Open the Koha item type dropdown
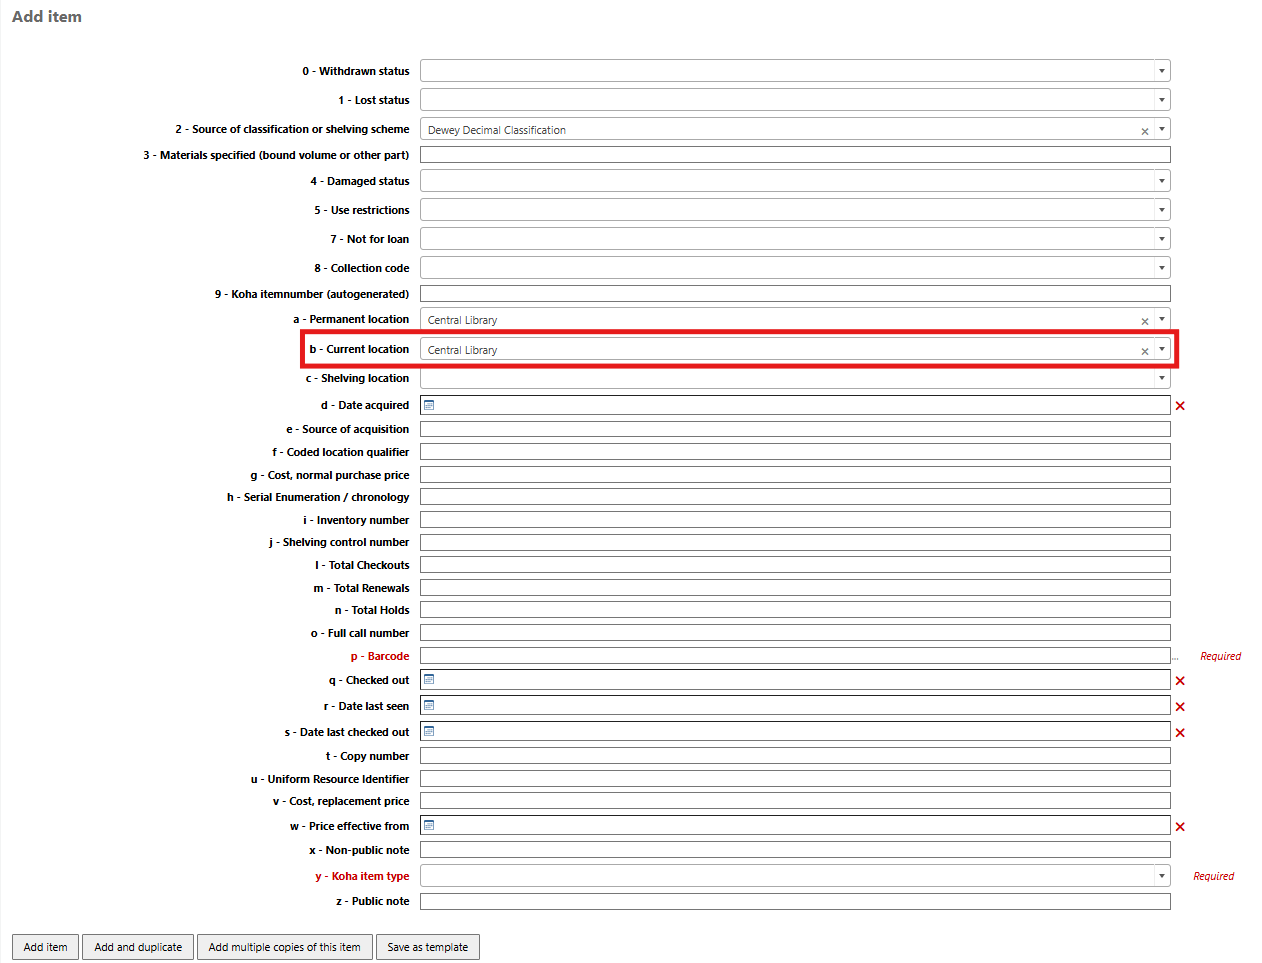This screenshot has height=963, width=1262. 1162,876
